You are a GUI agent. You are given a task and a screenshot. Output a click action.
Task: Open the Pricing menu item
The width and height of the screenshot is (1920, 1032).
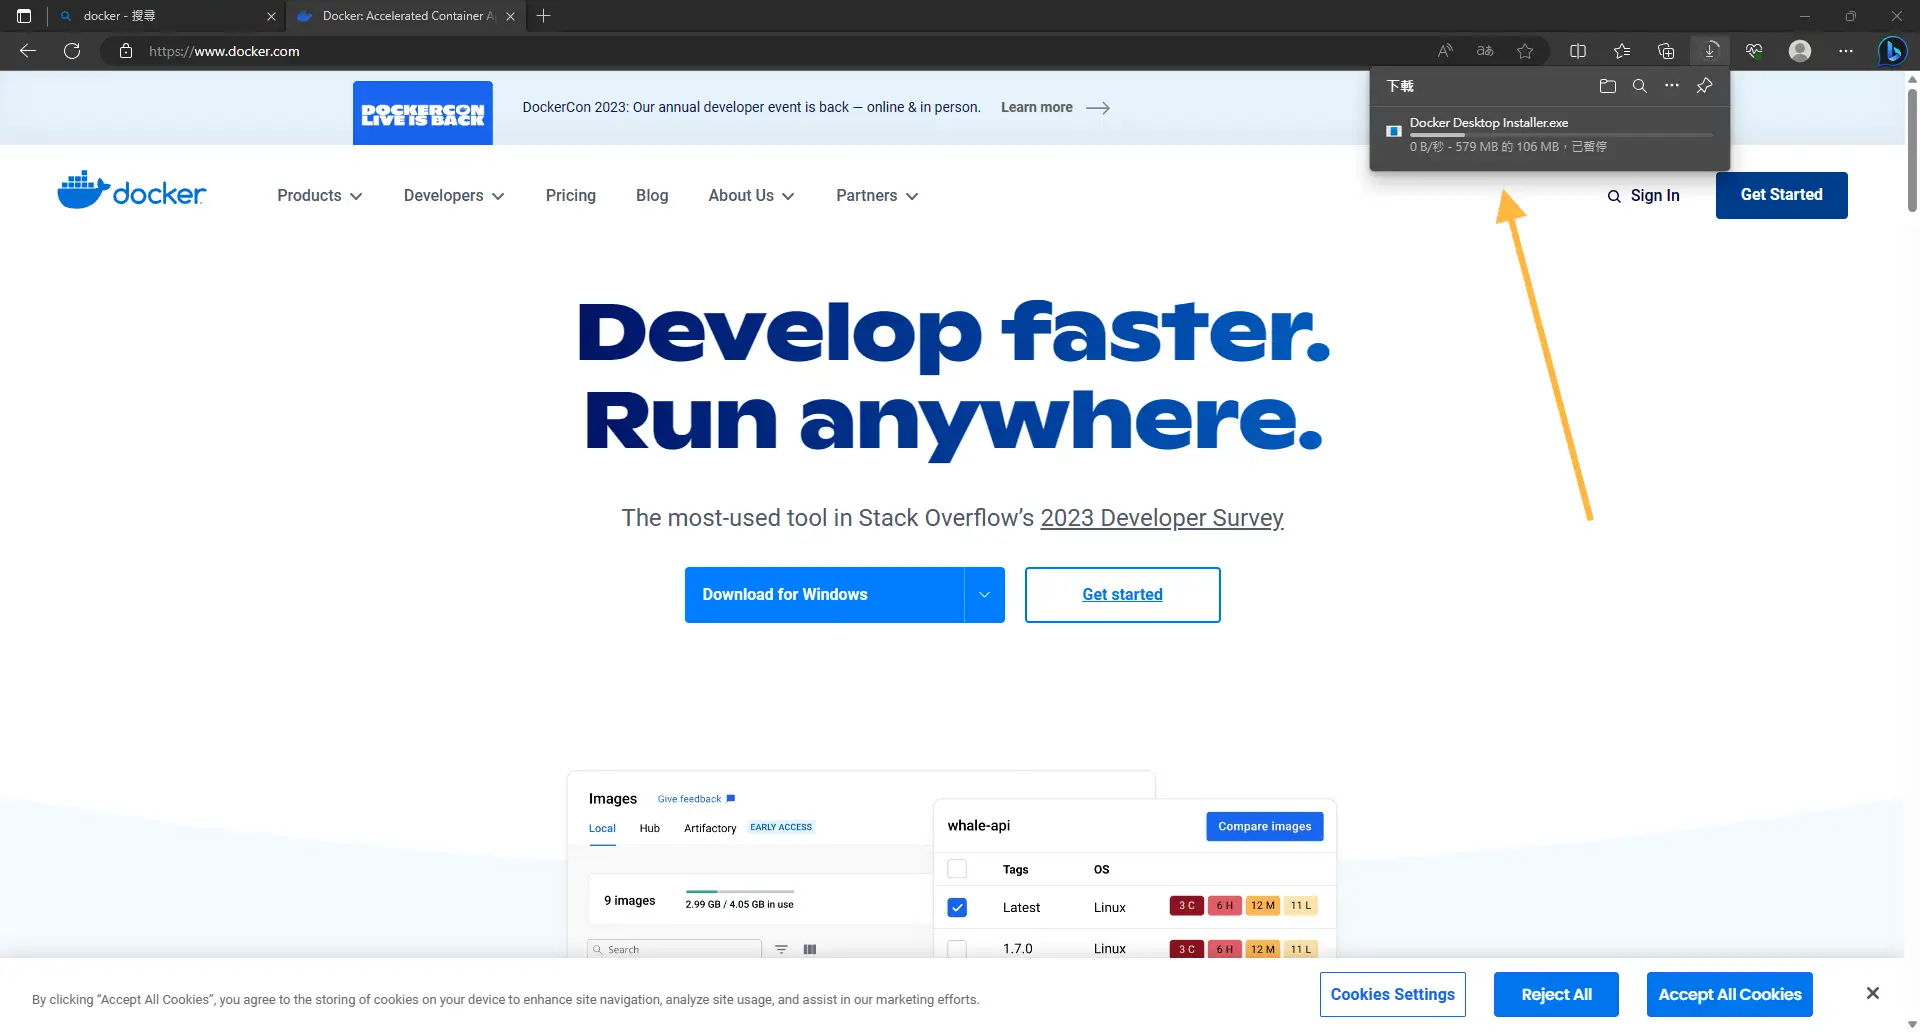click(570, 196)
